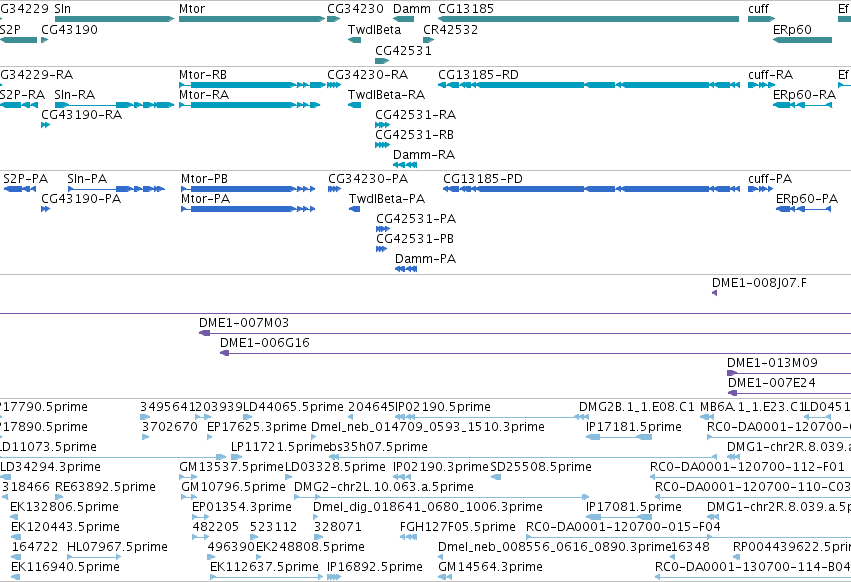Select the DME1-007M03 clone label
The image size is (851, 582).
pyautogui.click(x=244, y=323)
